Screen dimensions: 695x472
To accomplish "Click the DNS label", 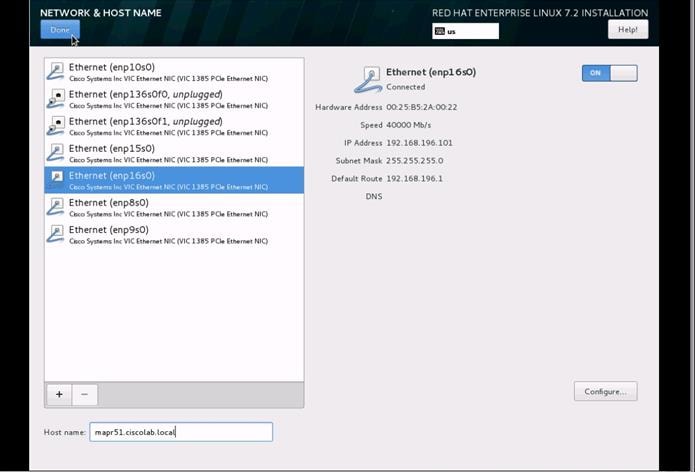I will coord(374,196).
